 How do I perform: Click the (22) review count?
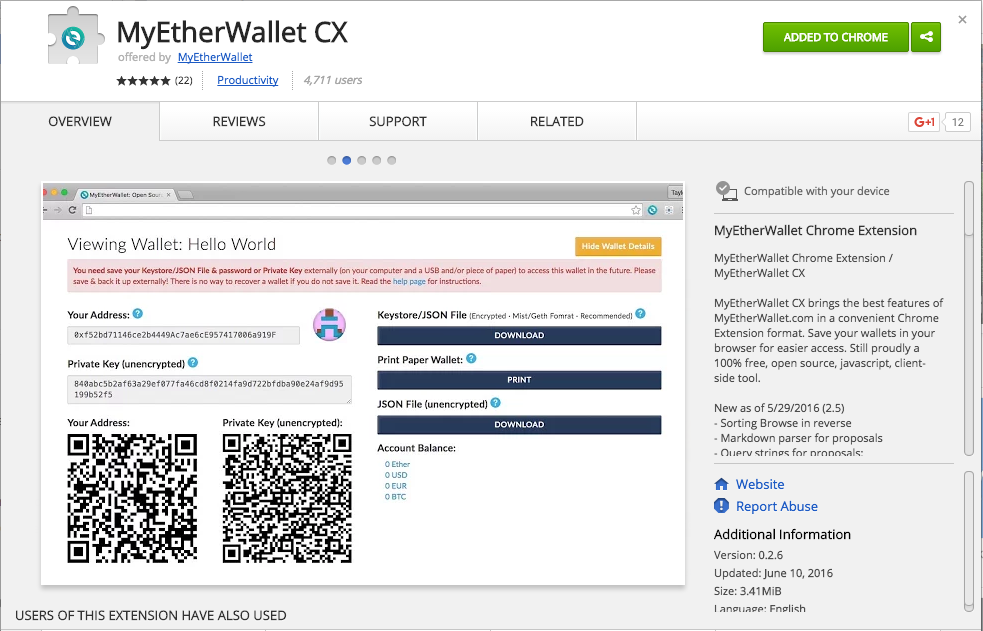tap(184, 80)
